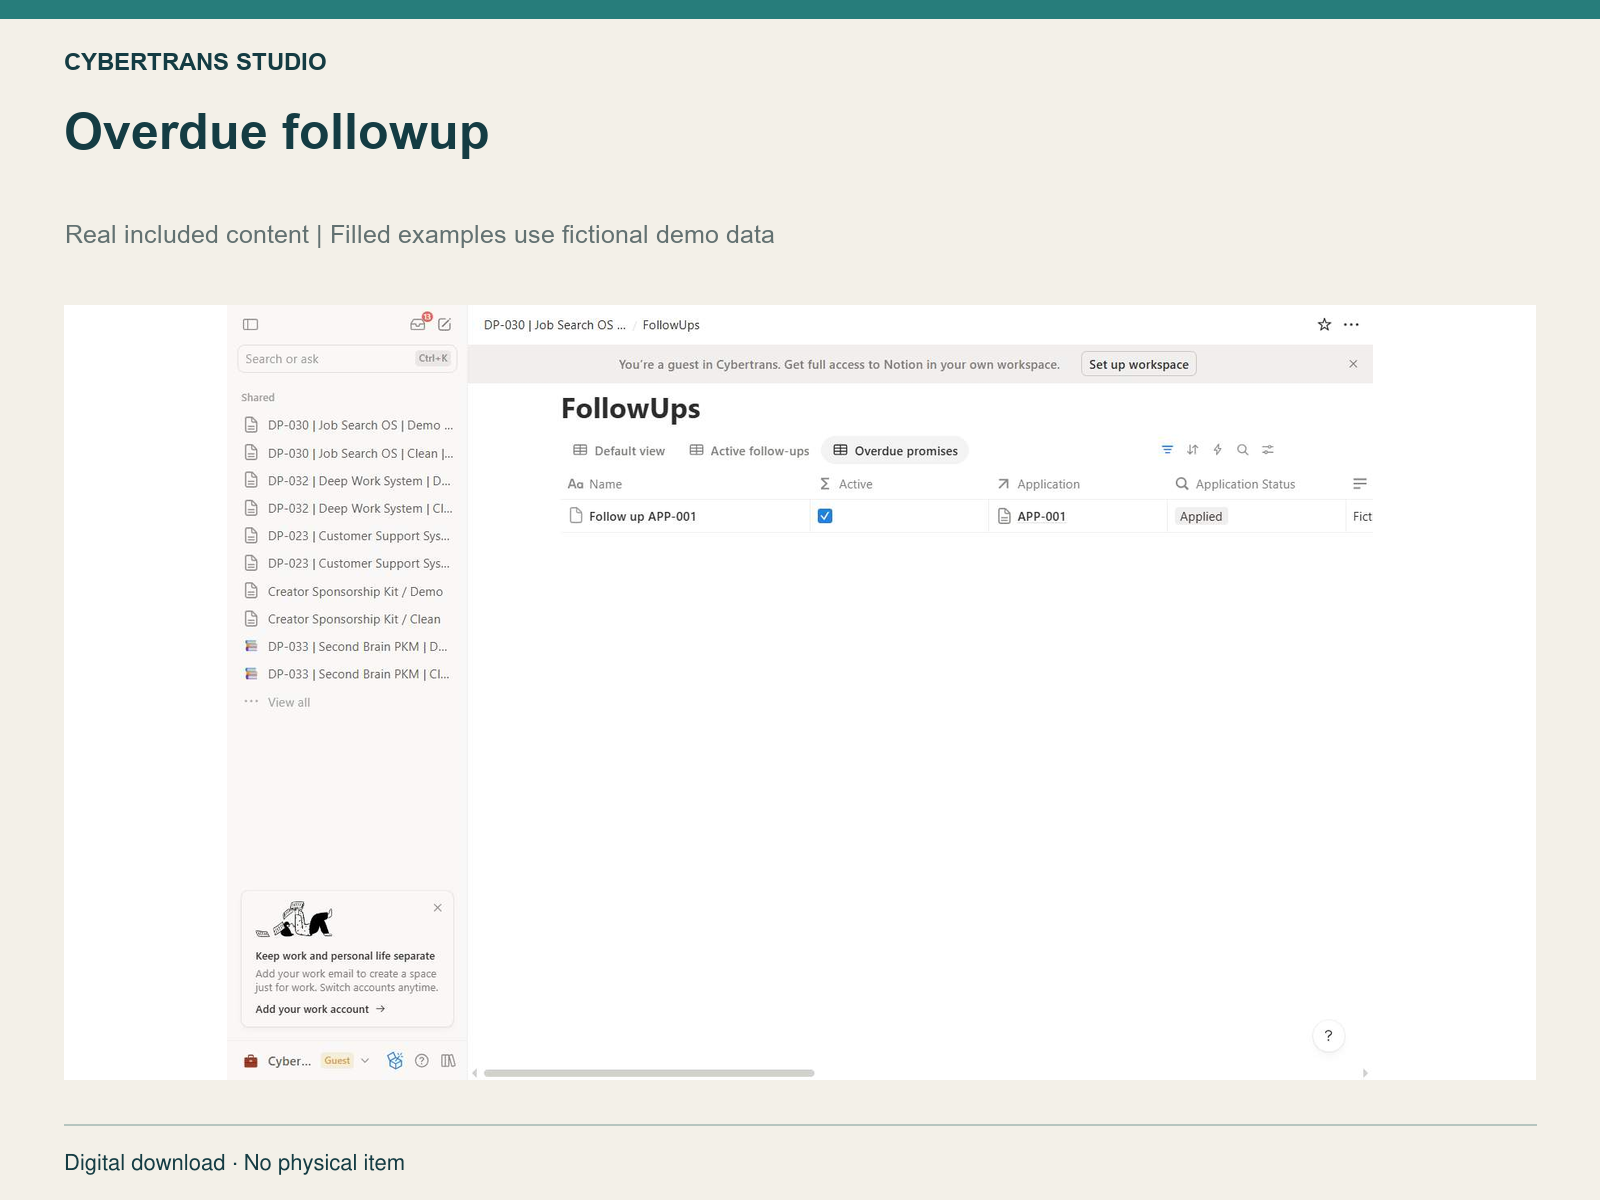Go to DP-030 | Job Search OS breadcrumb
The width and height of the screenshot is (1600, 1200).
coord(555,325)
